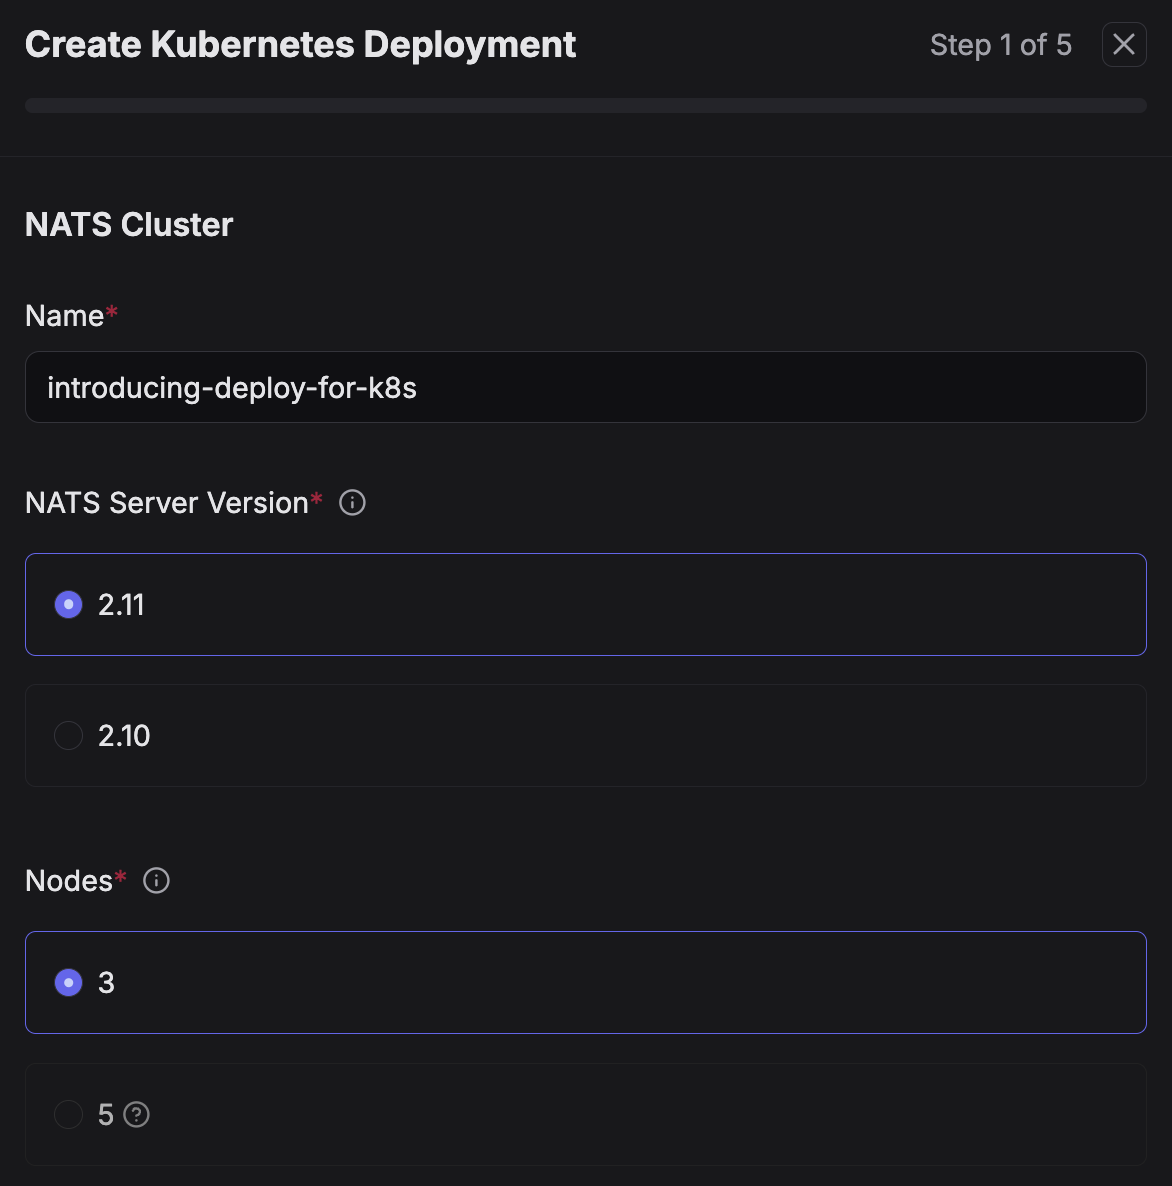Choose 3 nodes radio button
The image size is (1172, 1186).
(x=68, y=983)
